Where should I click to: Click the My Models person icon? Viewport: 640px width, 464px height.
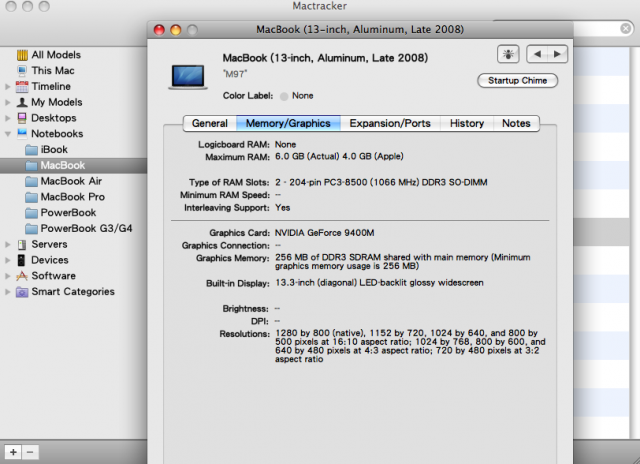[x=22, y=102]
